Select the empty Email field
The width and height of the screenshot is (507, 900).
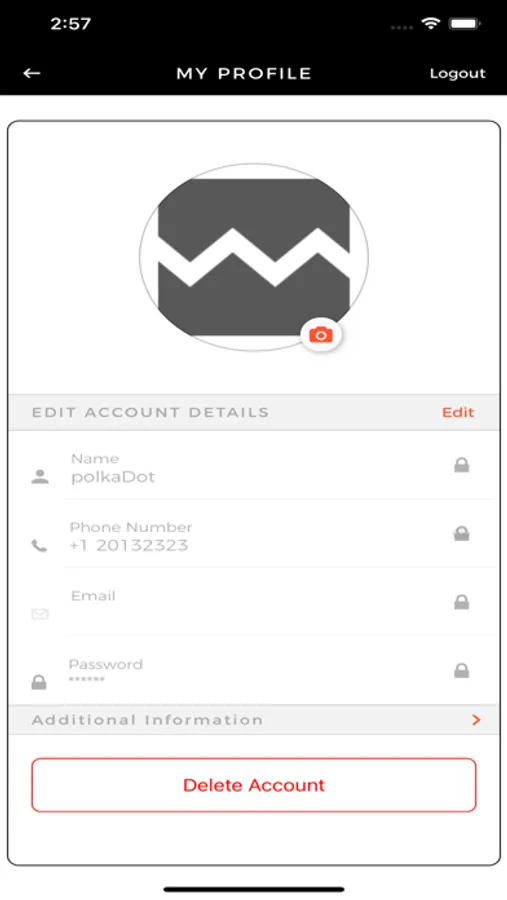tap(253, 604)
